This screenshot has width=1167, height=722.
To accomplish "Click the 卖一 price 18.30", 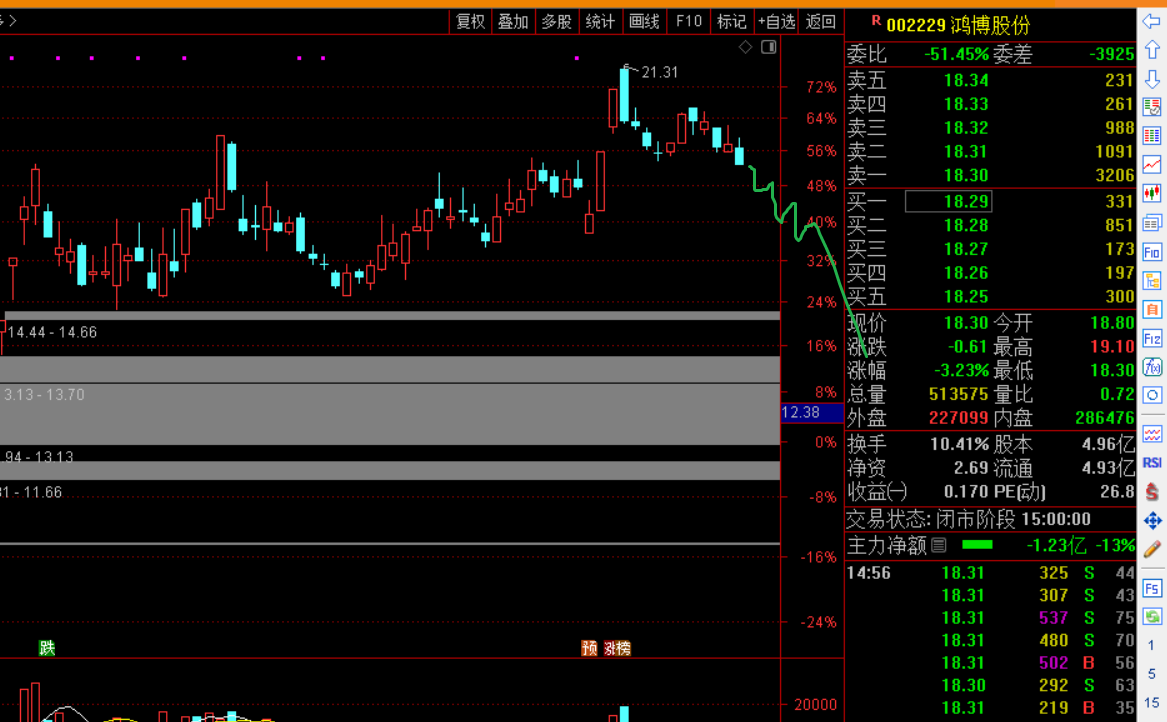I will [x=966, y=176].
